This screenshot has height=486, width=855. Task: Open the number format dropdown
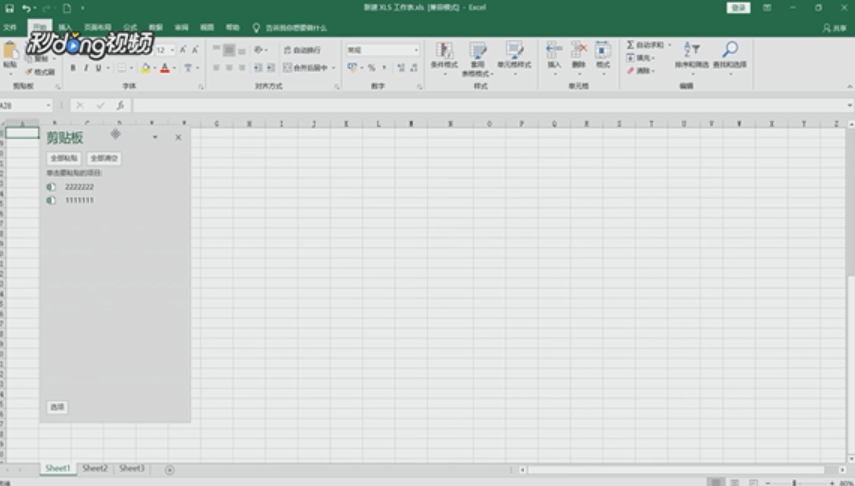[416, 50]
